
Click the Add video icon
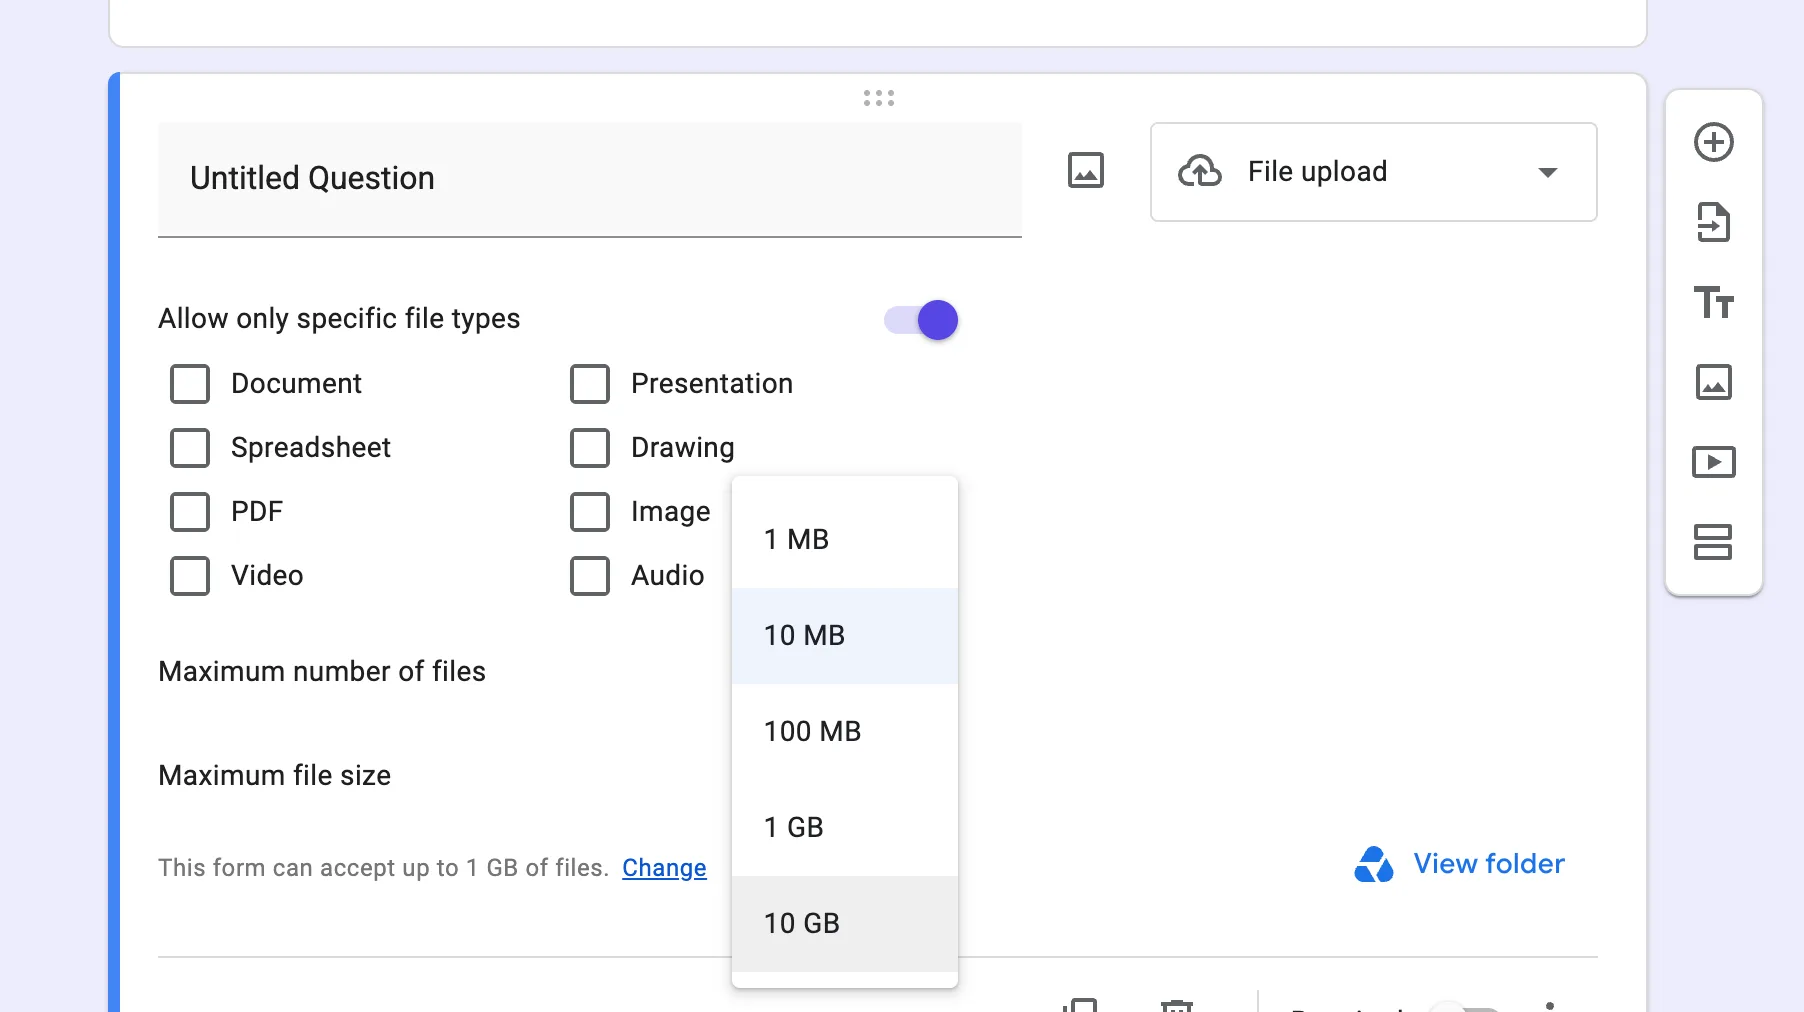tap(1713, 462)
